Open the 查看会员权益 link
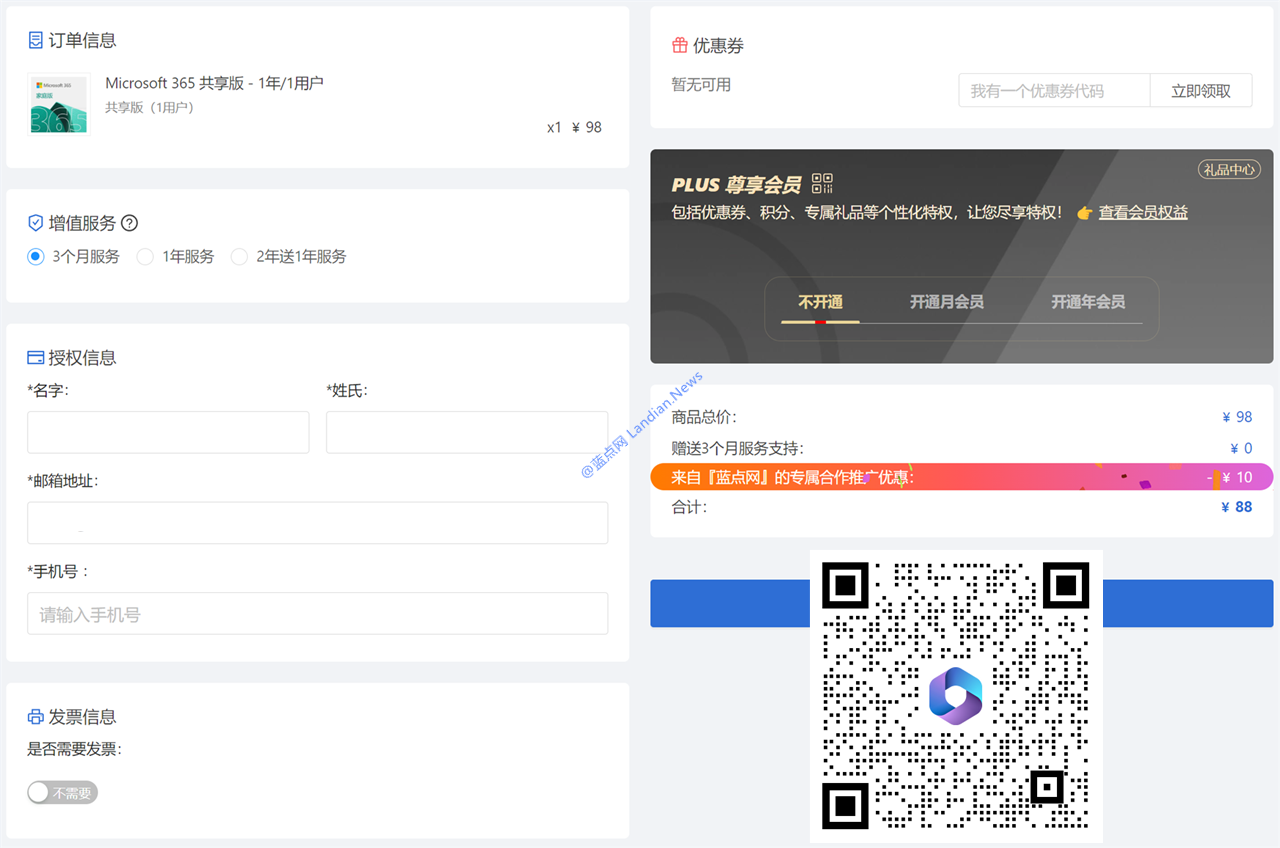This screenshot has height=848, width=1280. pos(1142,213)
